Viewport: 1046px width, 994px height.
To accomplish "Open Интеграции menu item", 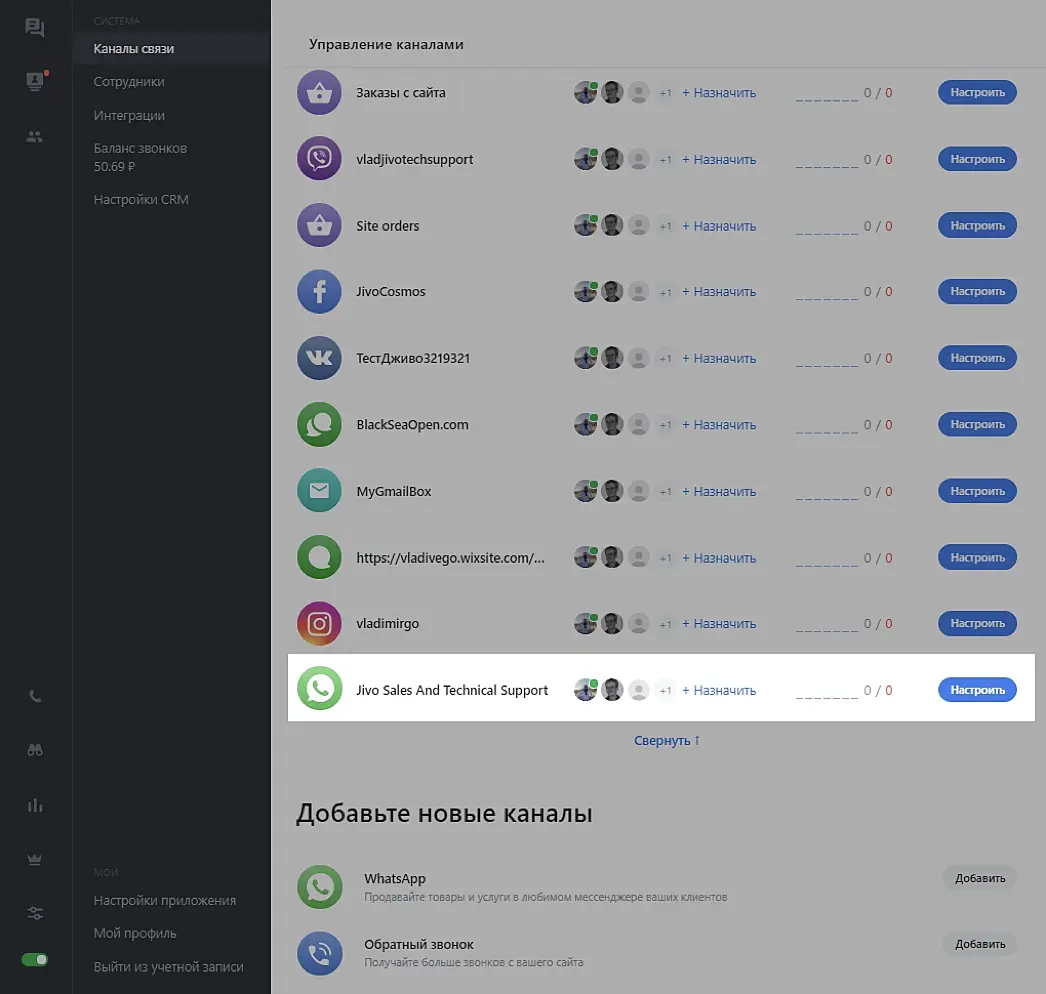I will [x=129, y=116].
